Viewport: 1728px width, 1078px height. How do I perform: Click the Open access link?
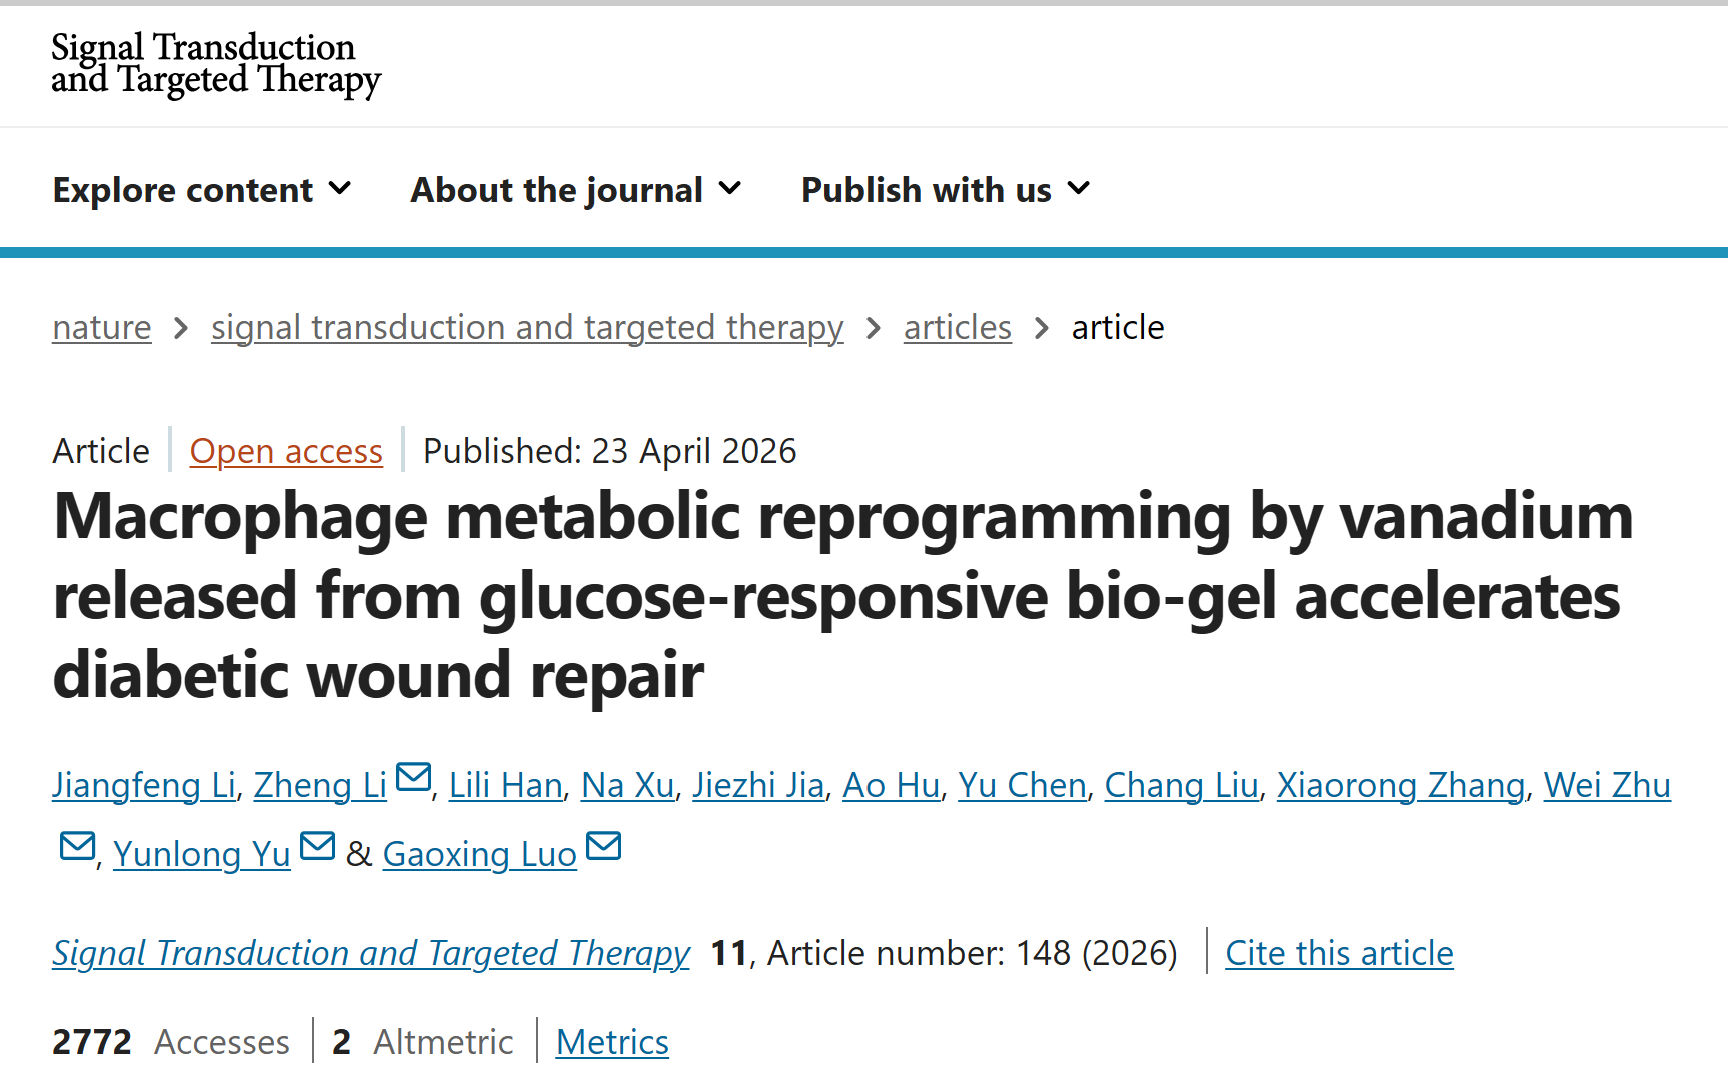point(286,452)
